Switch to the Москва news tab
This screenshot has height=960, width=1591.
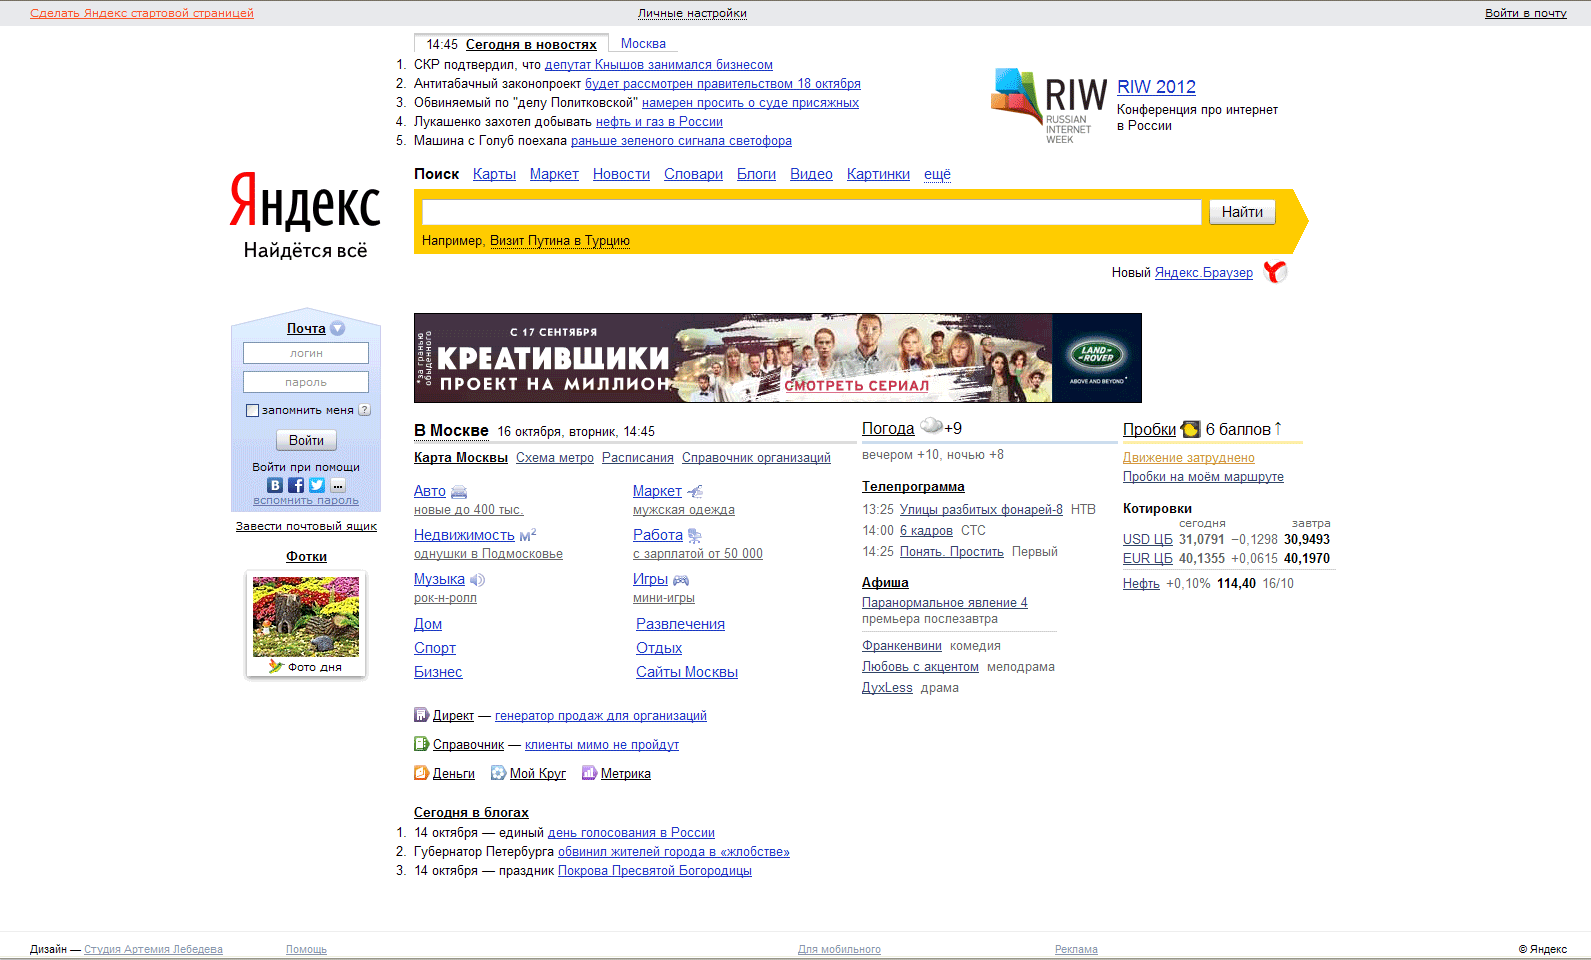point(643,44)
